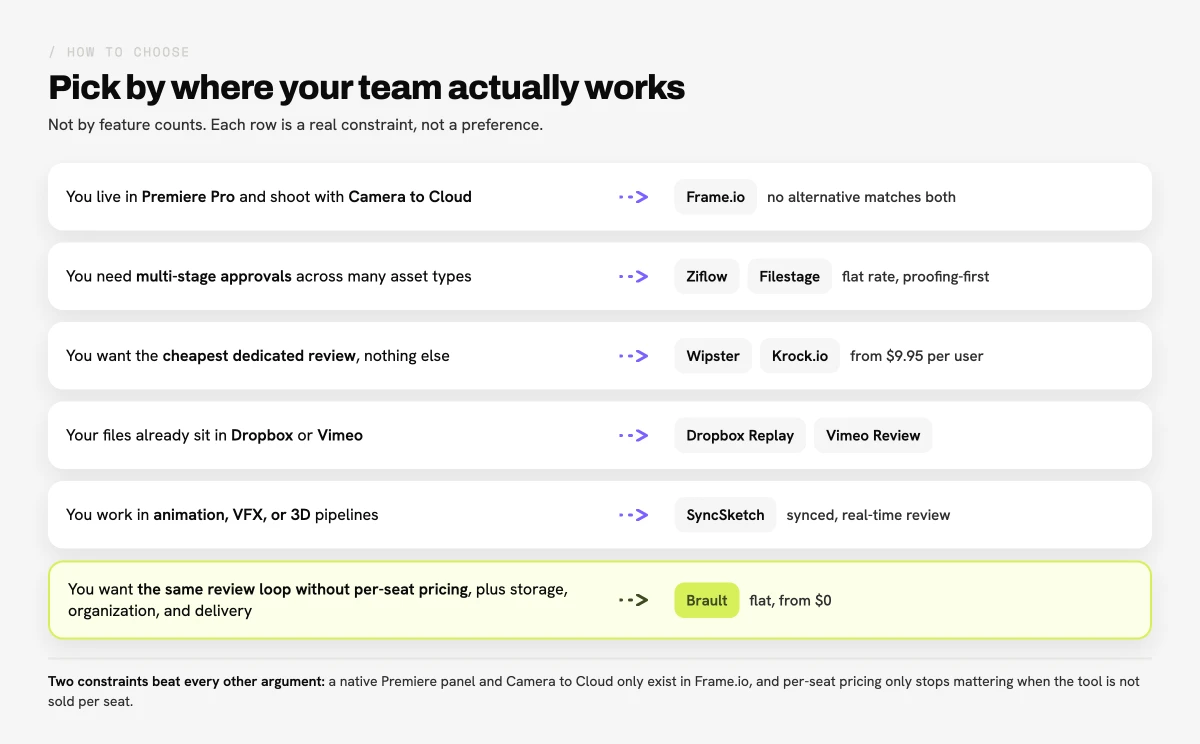Select the Ziflow tag

707,276
